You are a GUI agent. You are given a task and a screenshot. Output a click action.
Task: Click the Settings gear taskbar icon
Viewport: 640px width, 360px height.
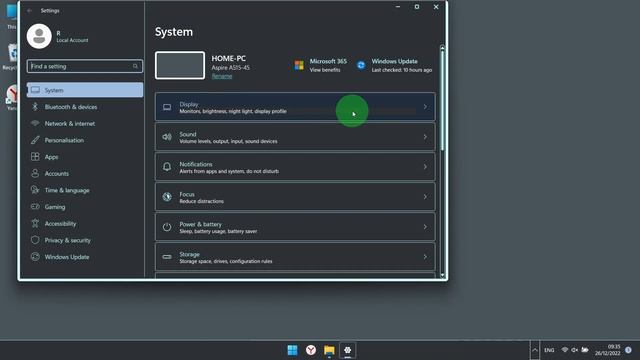pyautogui.click(x=347, y=350)
